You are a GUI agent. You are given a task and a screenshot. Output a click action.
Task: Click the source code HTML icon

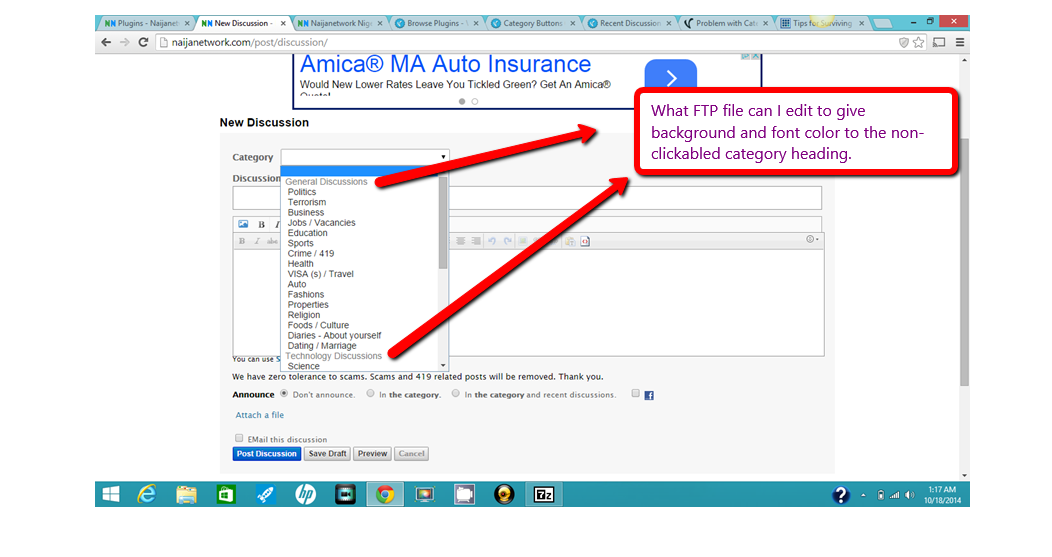(585, 241)
